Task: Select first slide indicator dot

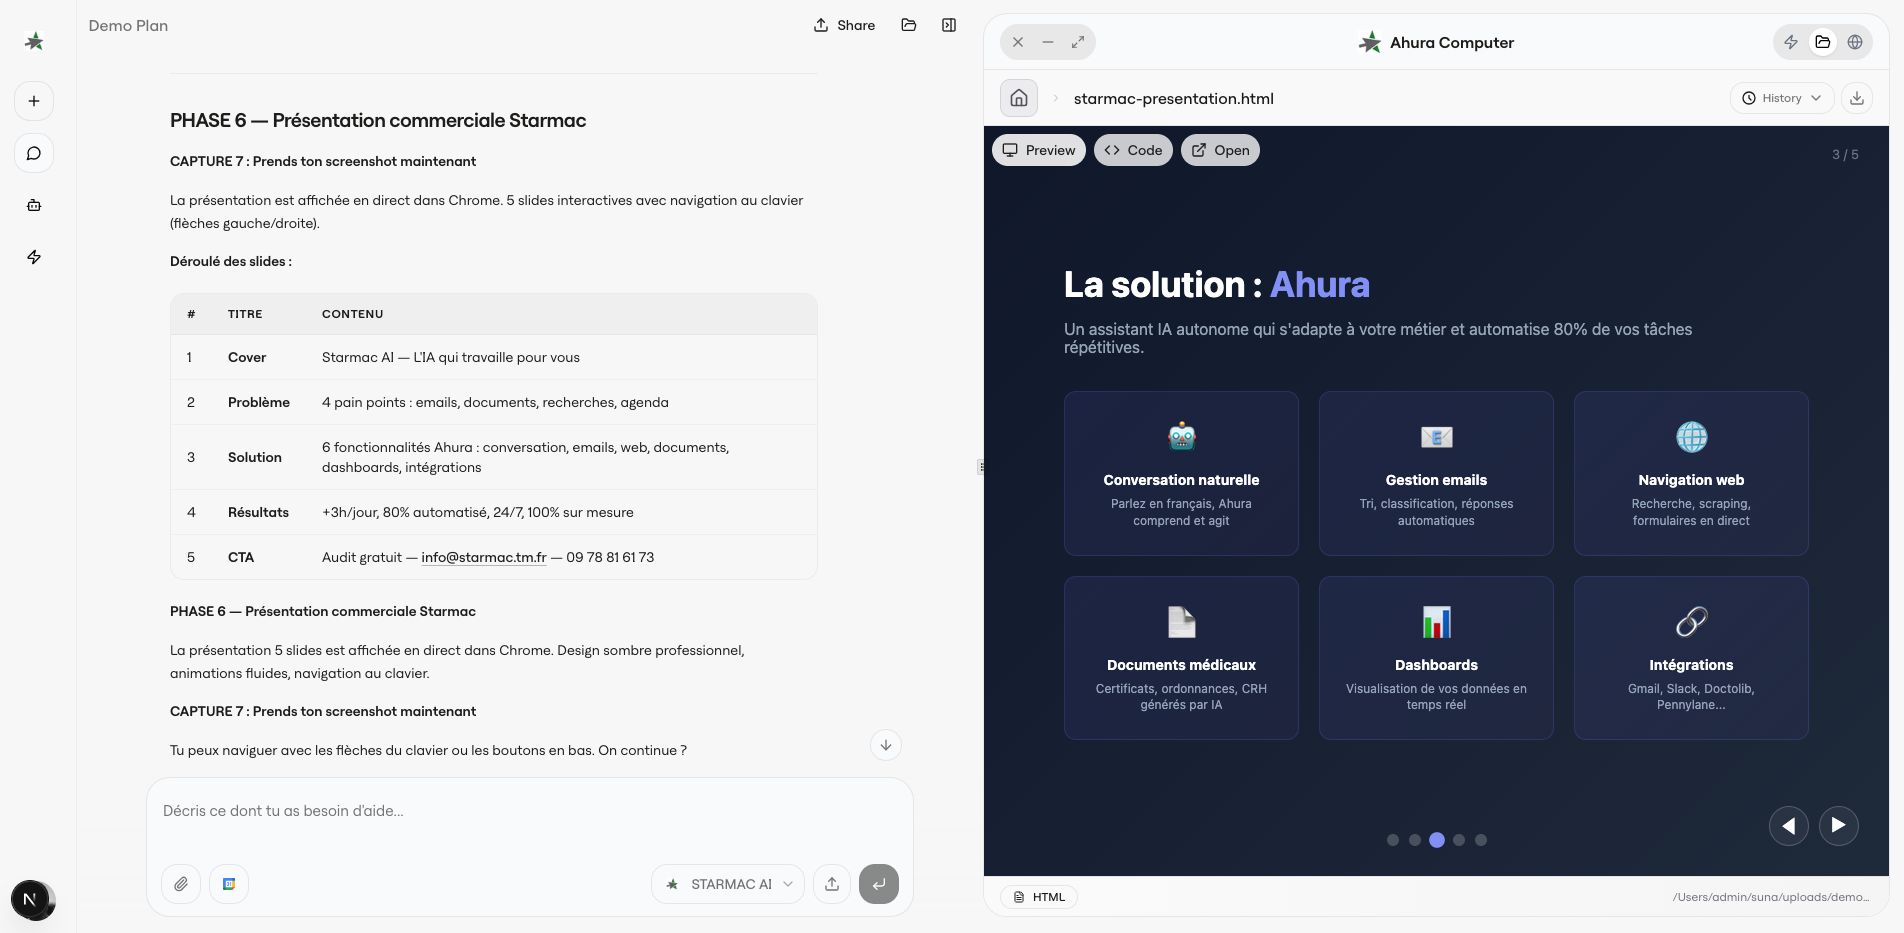Action: coord(1393,840)
